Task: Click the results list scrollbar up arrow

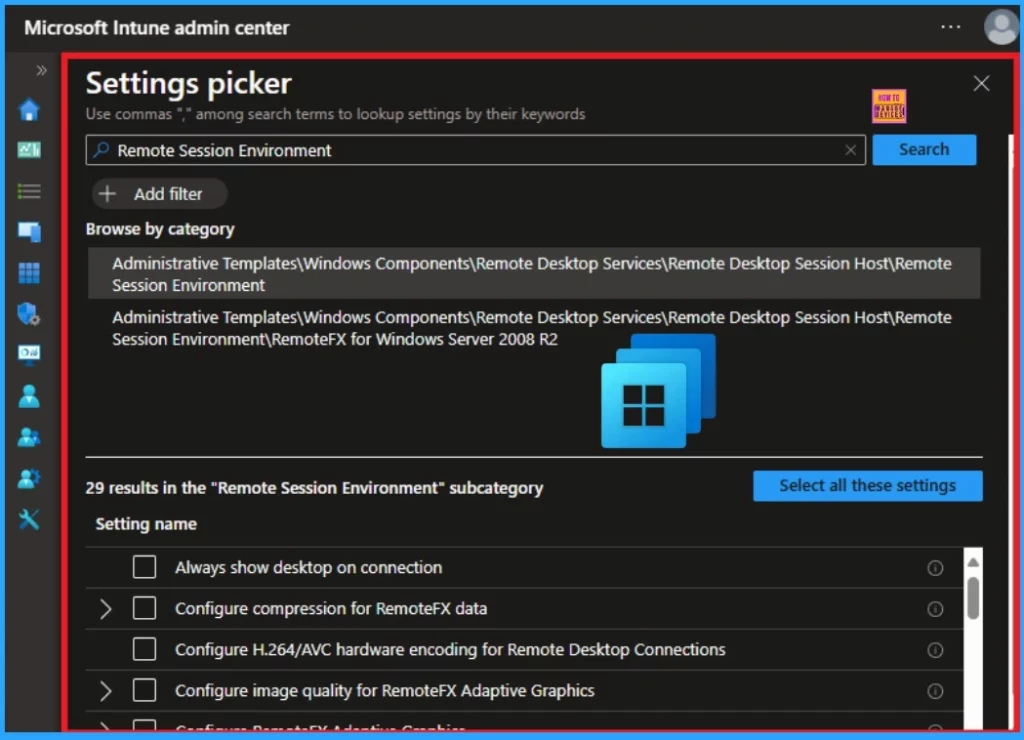Action: point(973,562)
